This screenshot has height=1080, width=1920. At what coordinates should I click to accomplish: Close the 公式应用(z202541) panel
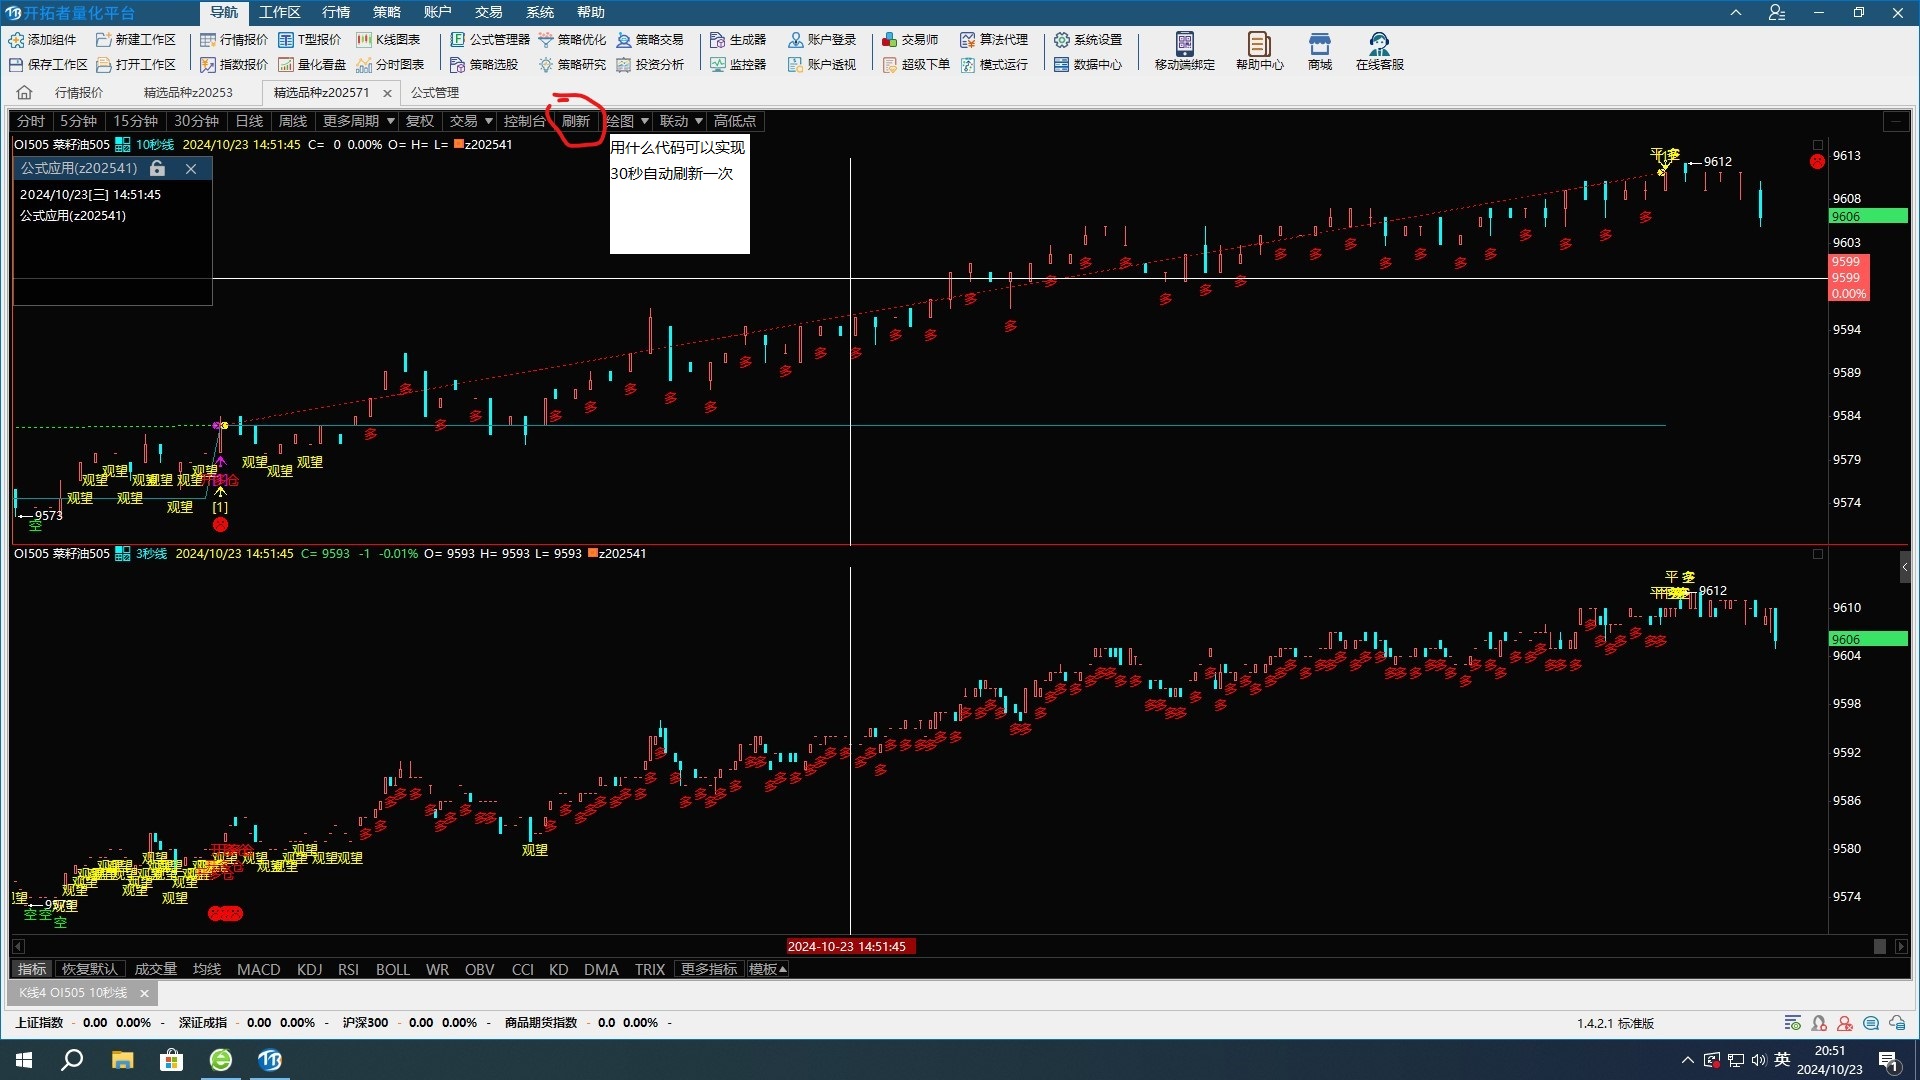191,169
